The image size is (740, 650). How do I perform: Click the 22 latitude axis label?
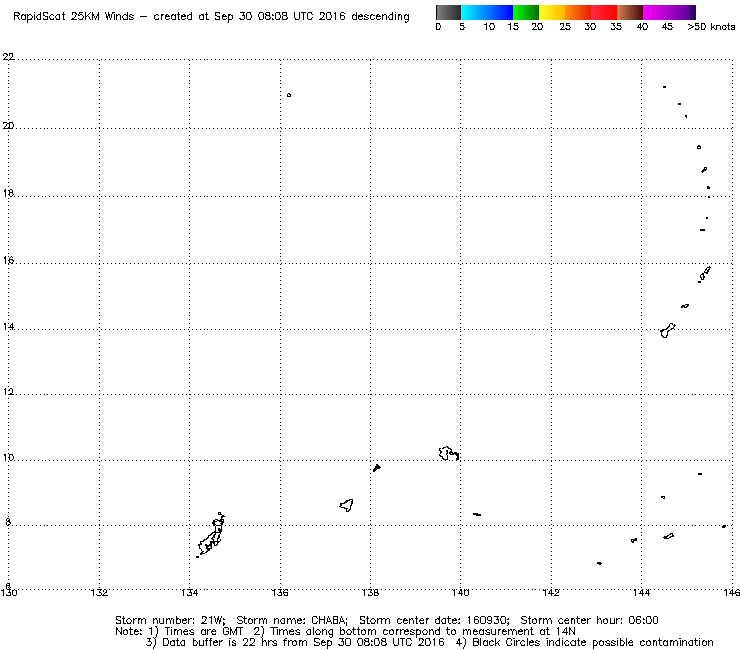[x=8, y=57]
